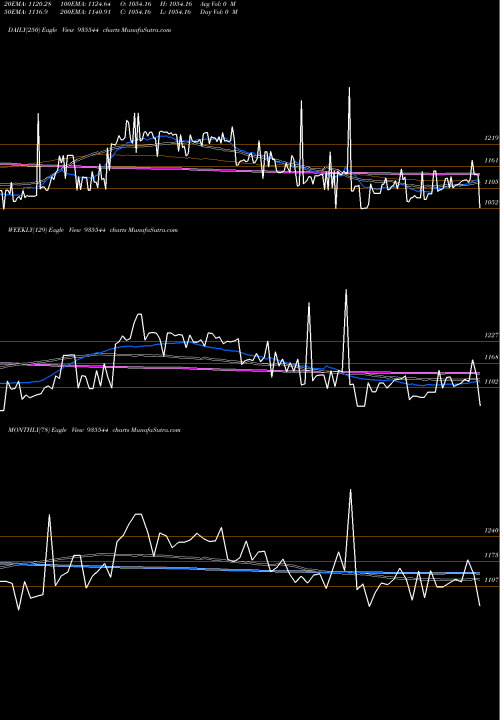Click the 1102 price label on weekly chart
500x720 pixels.
coord(491,382)
